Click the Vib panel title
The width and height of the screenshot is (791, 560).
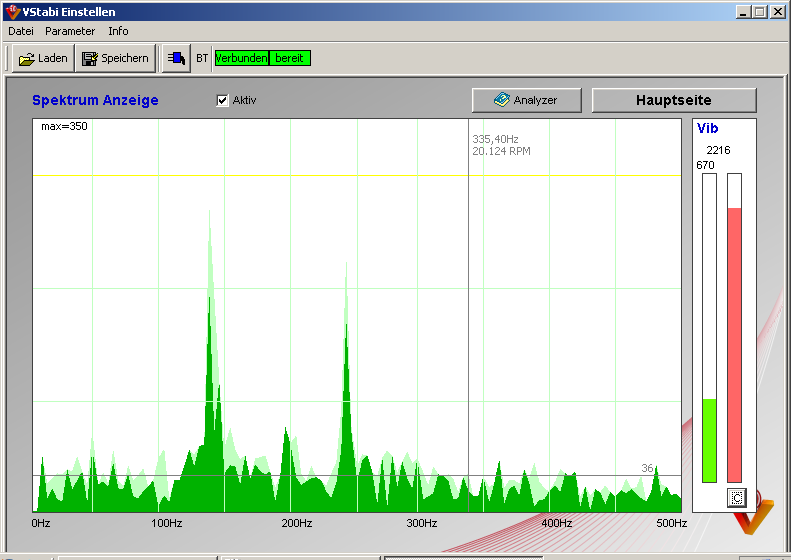pos(707,128)
